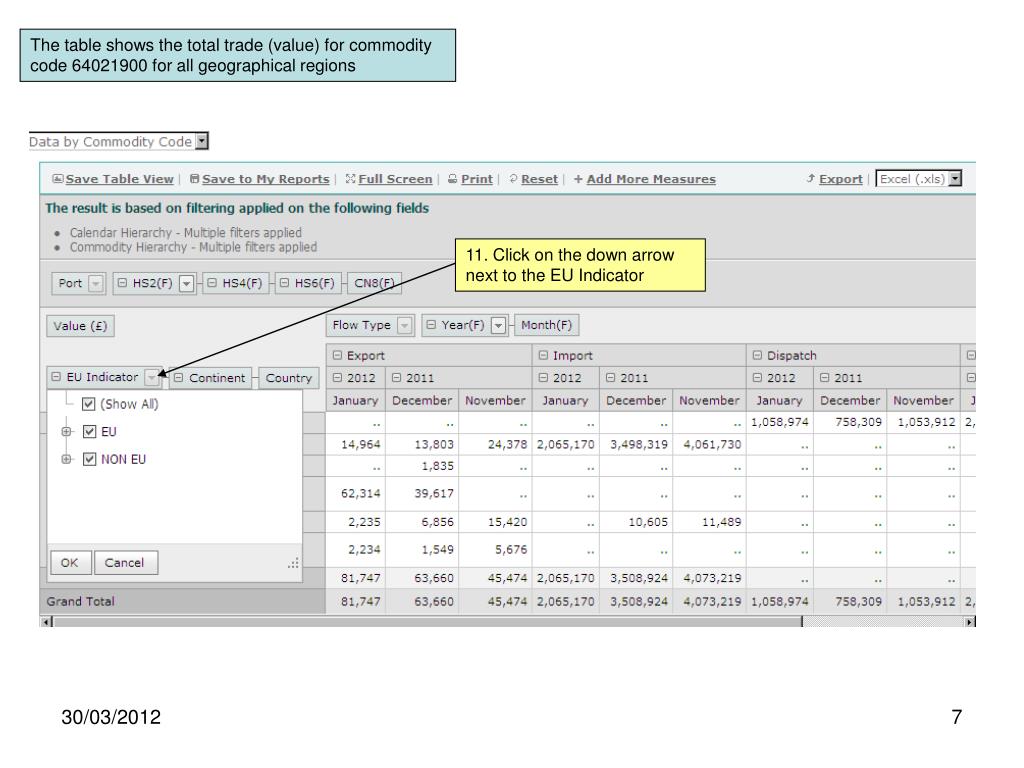The width and height of the screenshot is (1024, 768).
Task: Click the Print printer icon
Action: point(453,179)
